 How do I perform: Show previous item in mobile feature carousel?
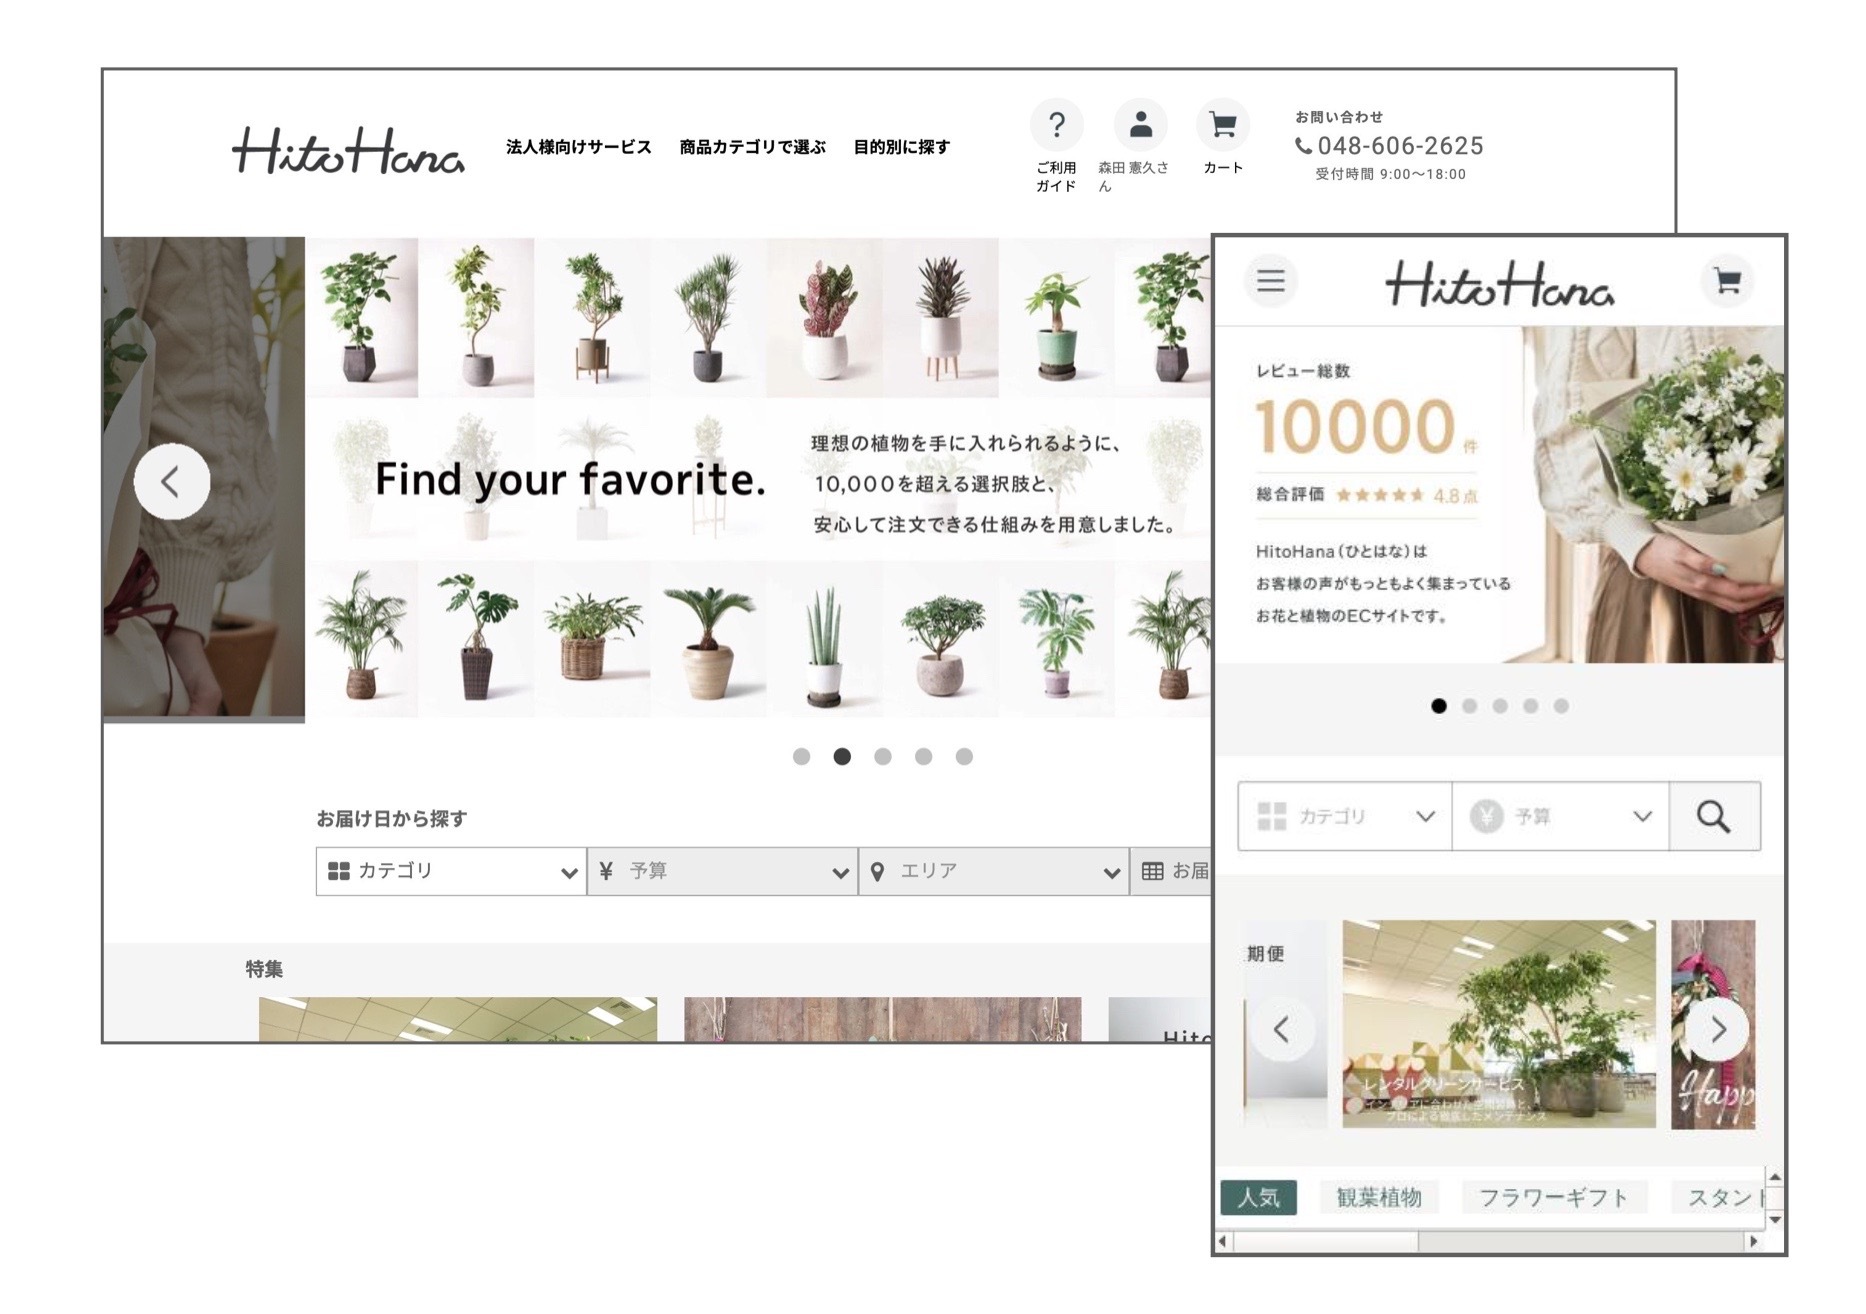[x=1282, y=1028]
